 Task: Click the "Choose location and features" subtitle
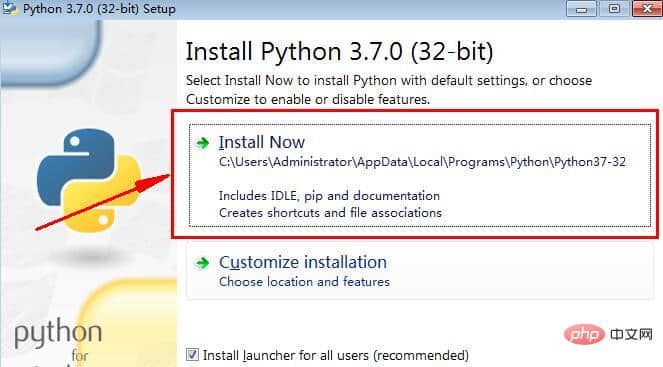304,282
